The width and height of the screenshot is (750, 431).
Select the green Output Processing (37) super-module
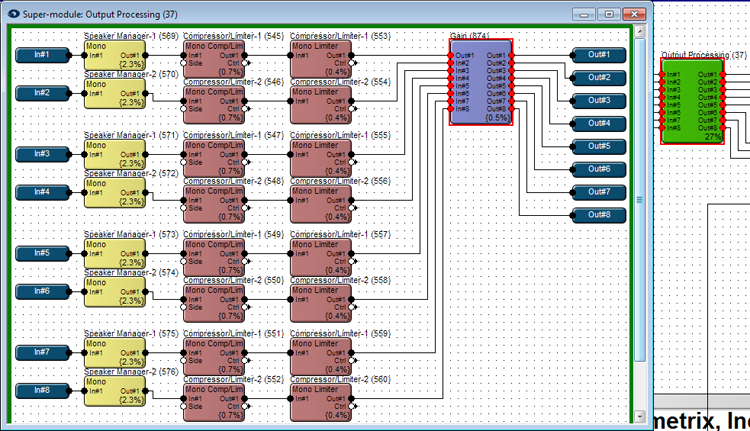pos(693,101)
